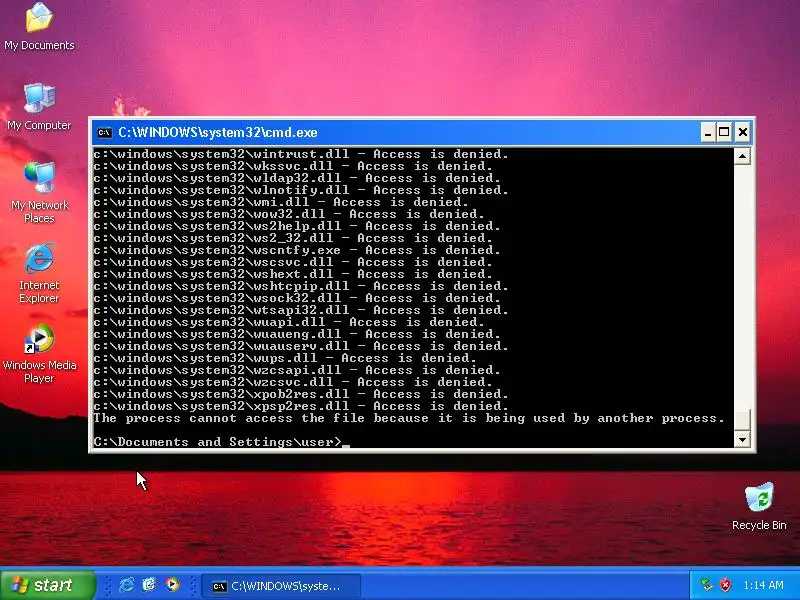Select the My Computer desktop icon
This screenshot has width=800, height=600.
coord(39,106)
